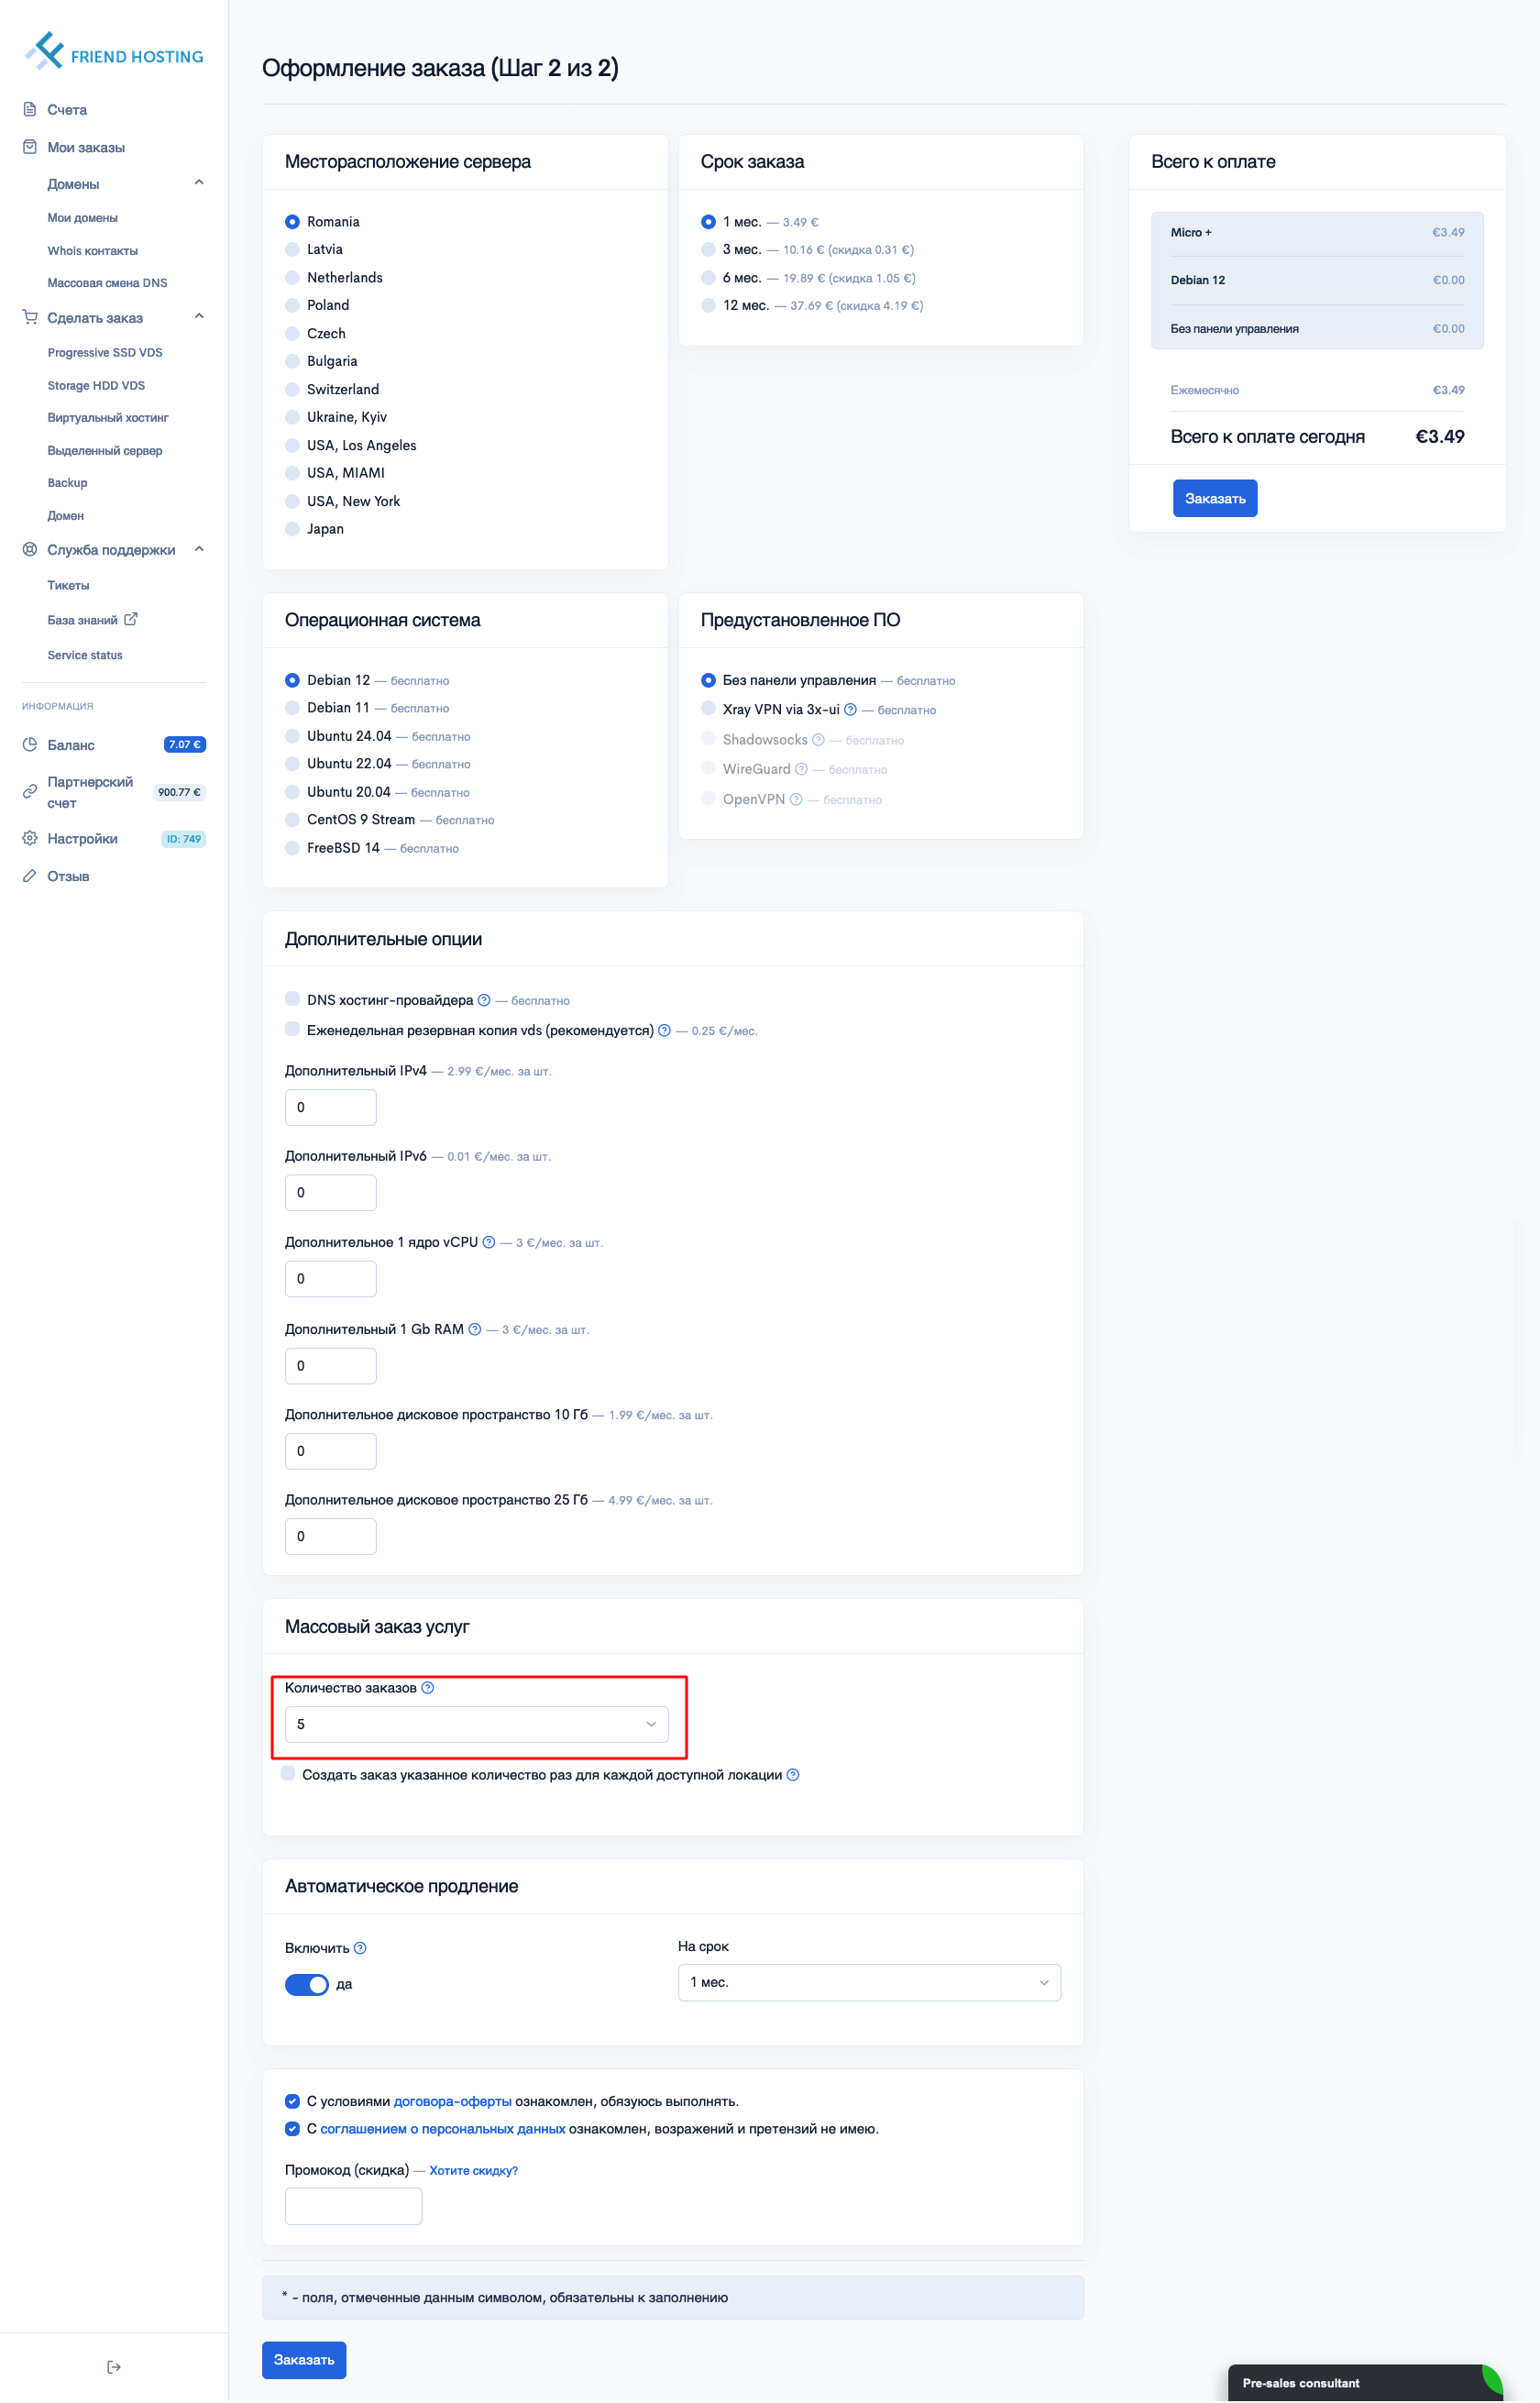Select Xray VPN via 3x-ui preinstalled software
This screenshot has width=1540, height=2403.
click(708, 708)
